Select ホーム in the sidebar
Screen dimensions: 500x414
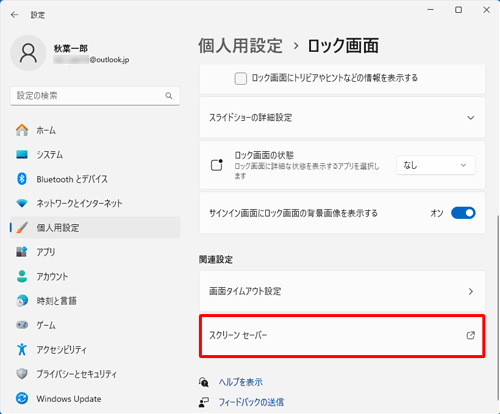95,130
